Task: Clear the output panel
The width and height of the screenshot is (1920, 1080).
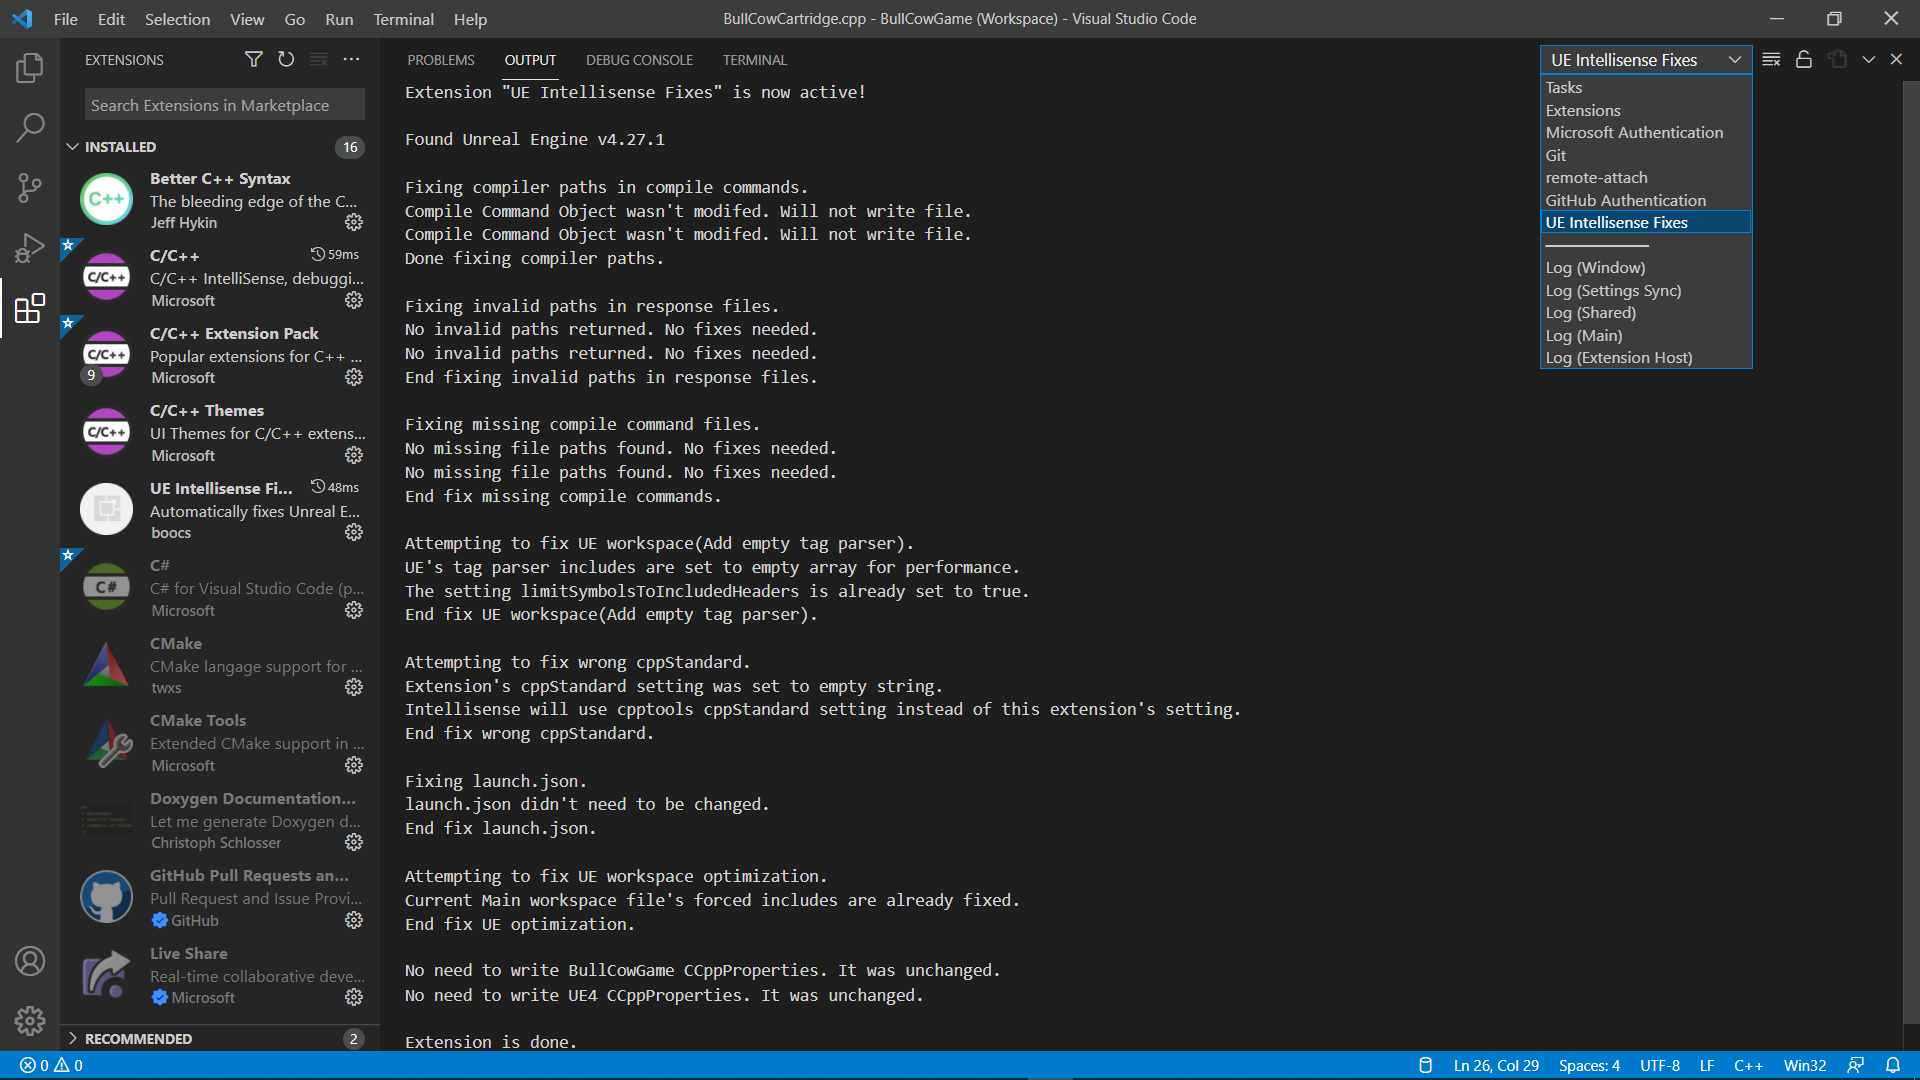Action: (x=1771, y=60)
